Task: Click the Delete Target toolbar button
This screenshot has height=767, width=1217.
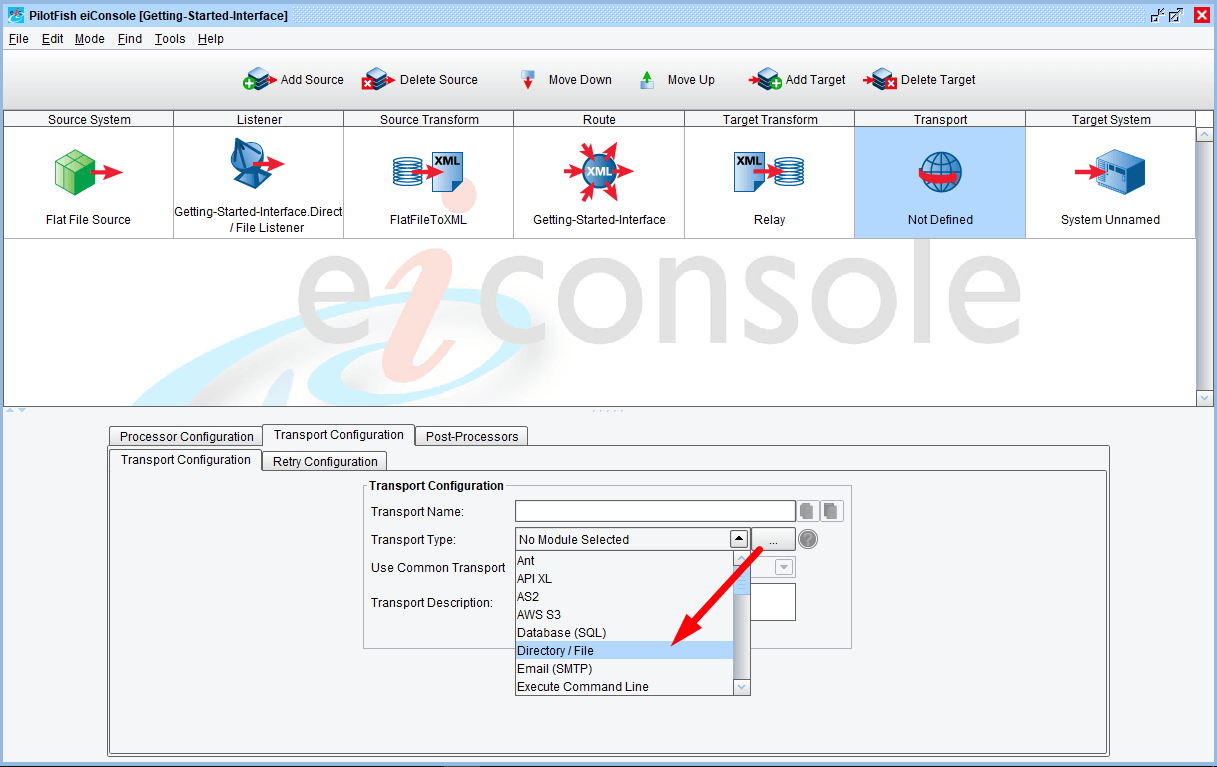Action: click(919, 80)
